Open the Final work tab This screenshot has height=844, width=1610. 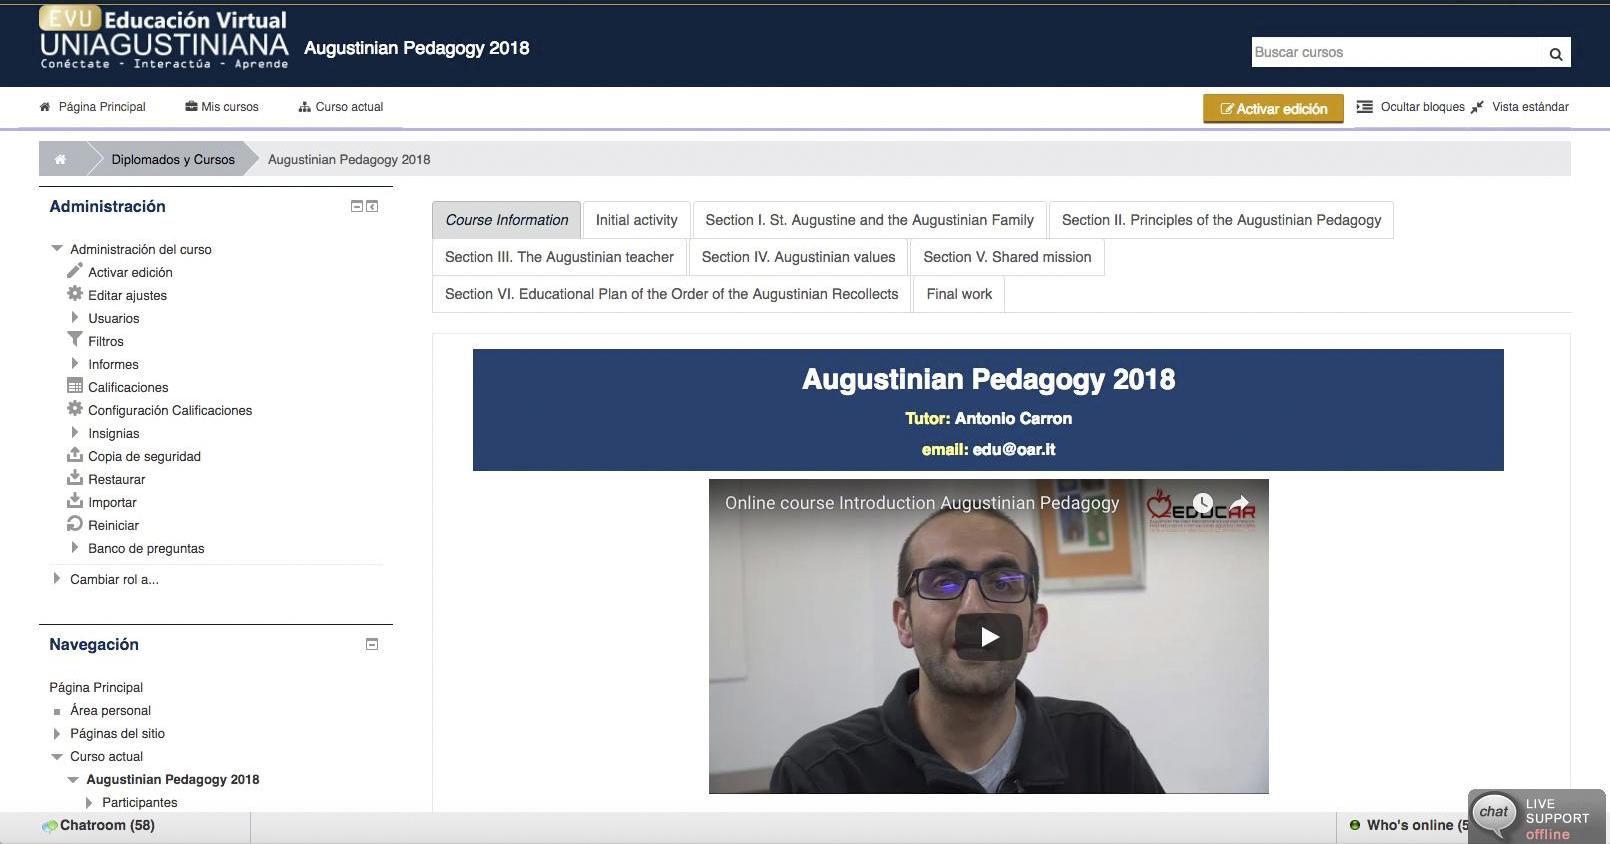[958, 294]
